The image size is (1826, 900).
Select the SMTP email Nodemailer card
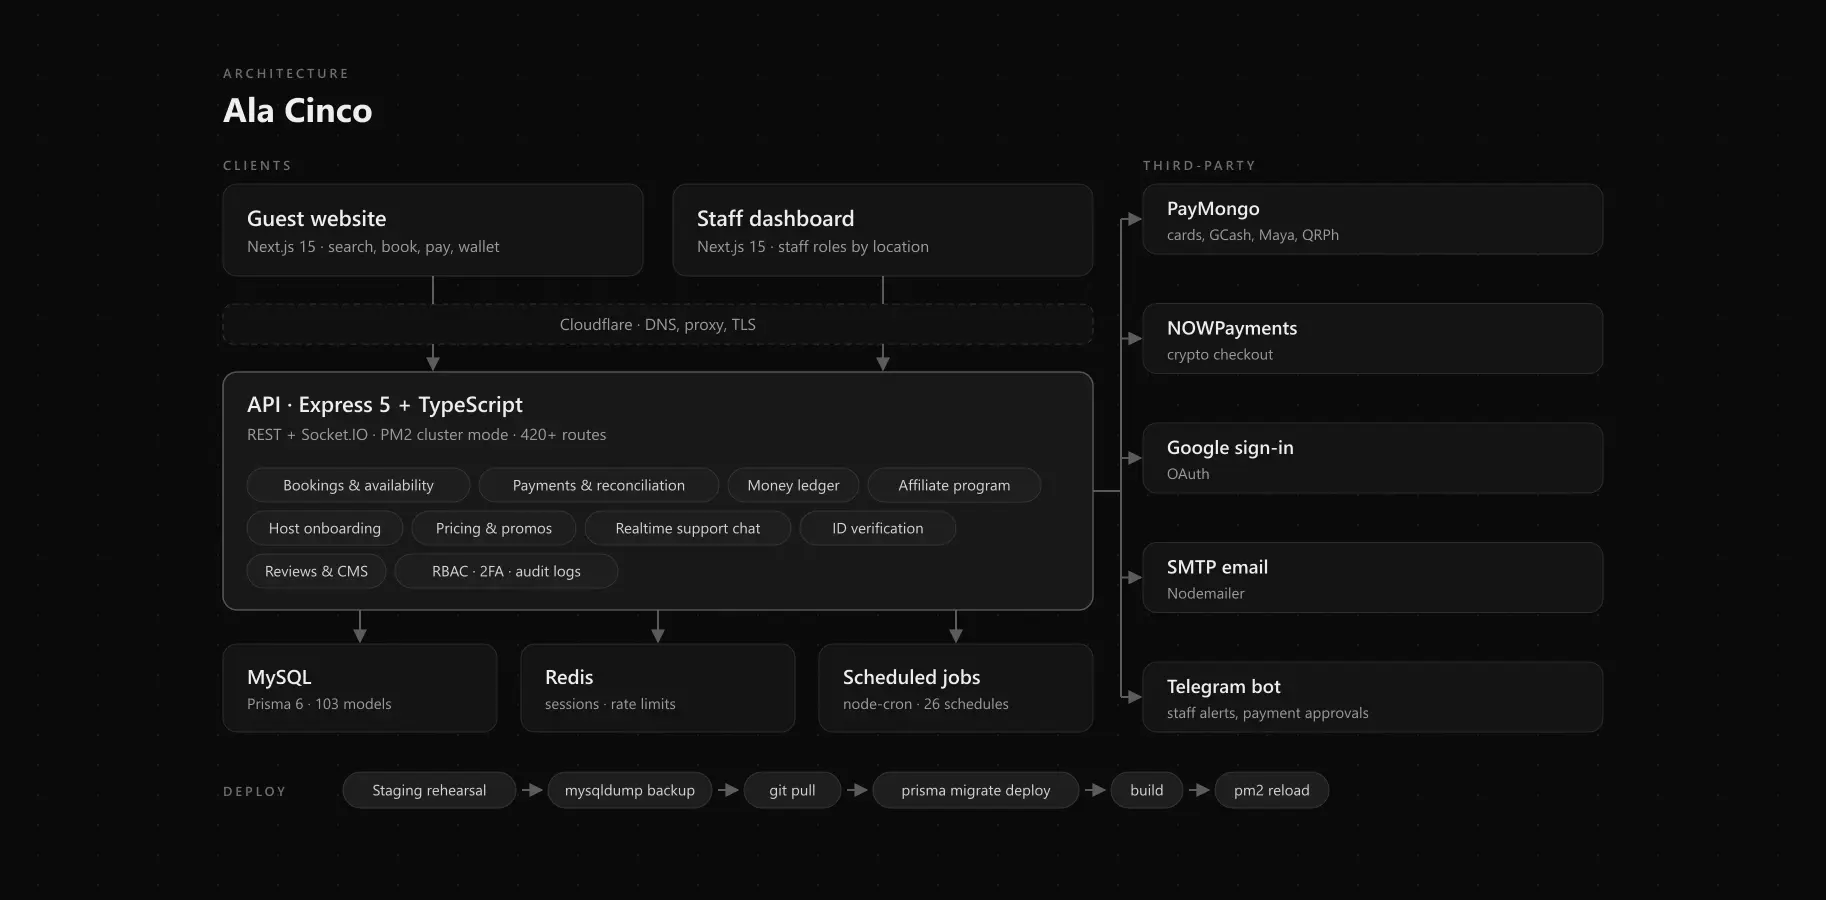click(1373, 578)
